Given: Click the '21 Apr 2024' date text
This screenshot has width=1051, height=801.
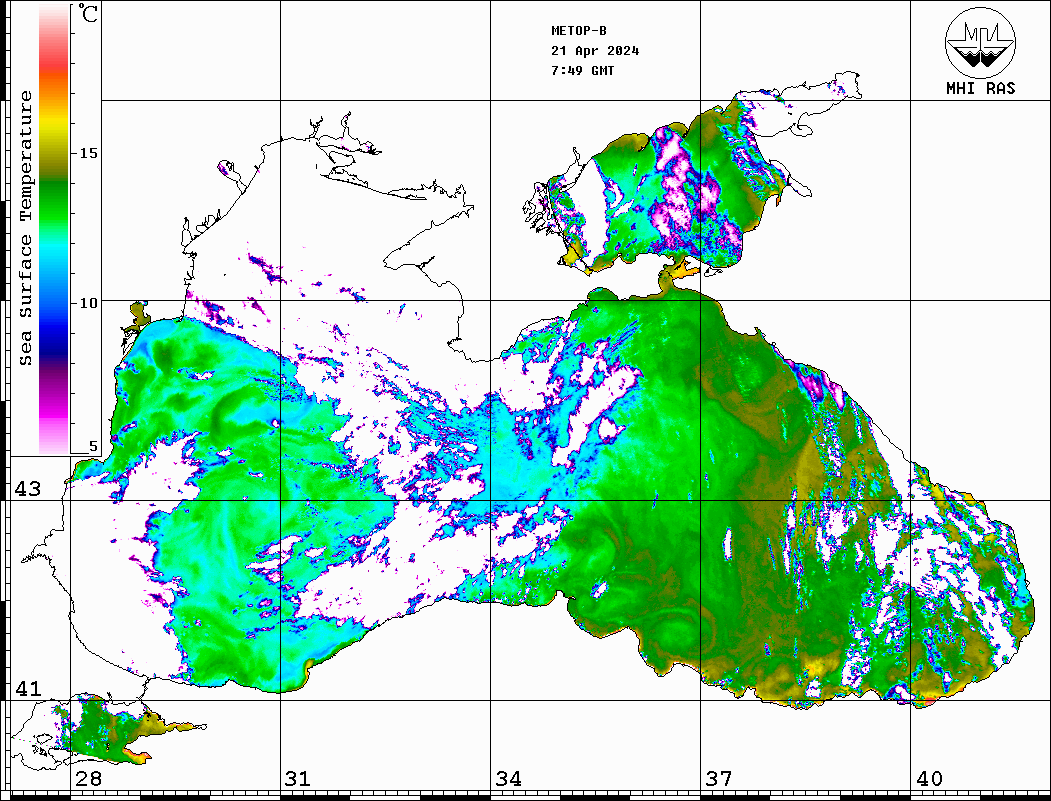Looking at the screenshot, I should click(595, 51).
